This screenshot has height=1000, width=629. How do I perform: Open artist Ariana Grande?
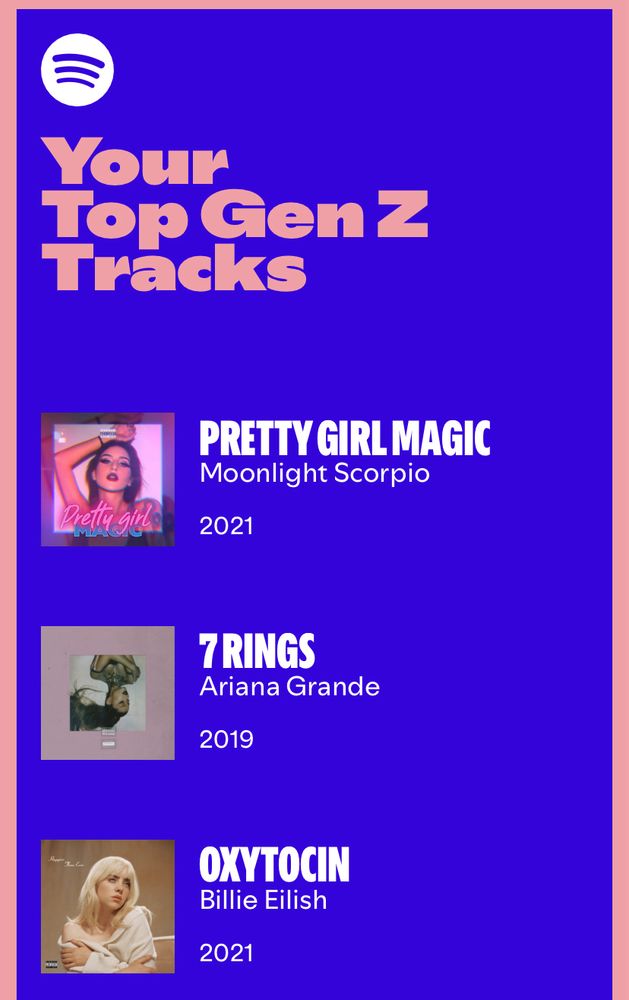coord(290,687)
